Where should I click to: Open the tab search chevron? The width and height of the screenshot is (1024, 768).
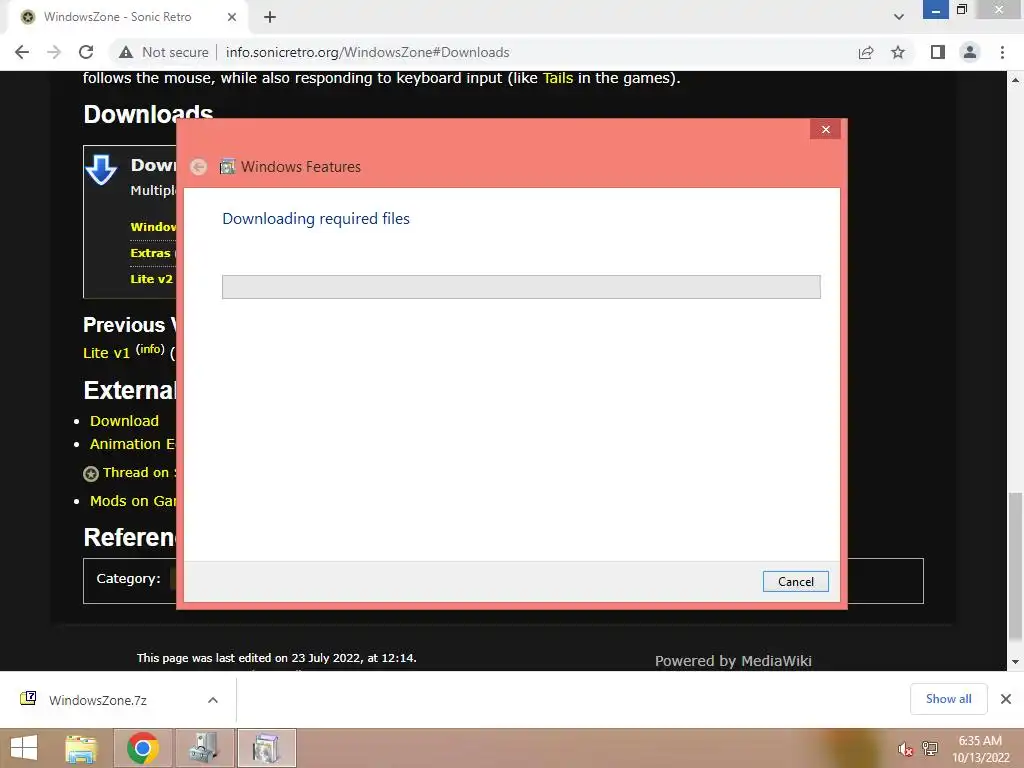pos(899,17)
